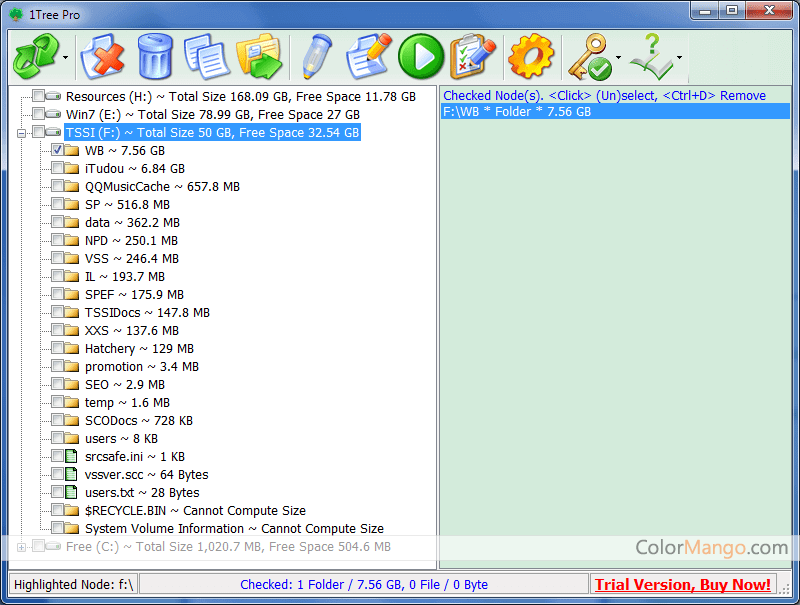Expand the Free (C:) drive node
The height and width of the screenshot is (605, 800).
click(22, 547)
